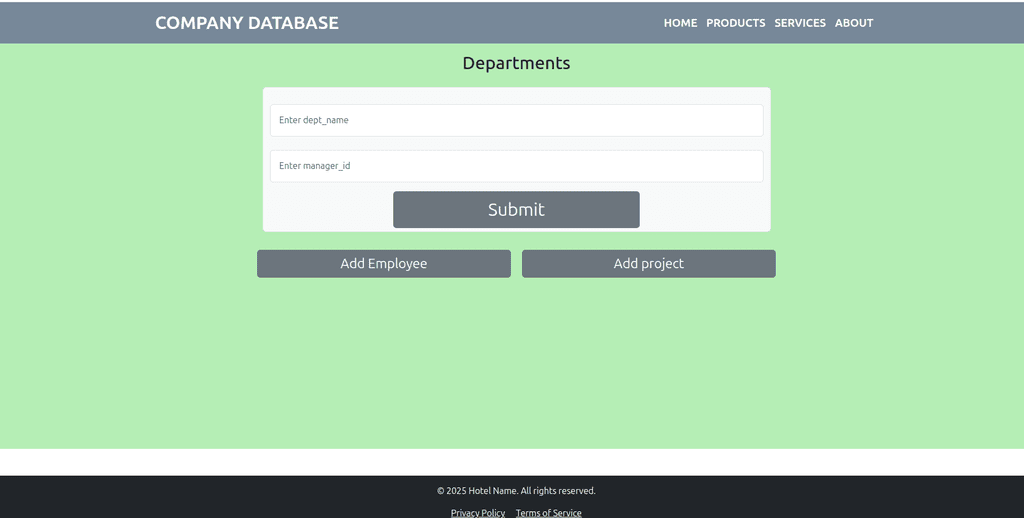Focus the Enter dept_name input field
Image resolution: width=1024 pixels, height=518 pixels.
click(x=517, y=120)
